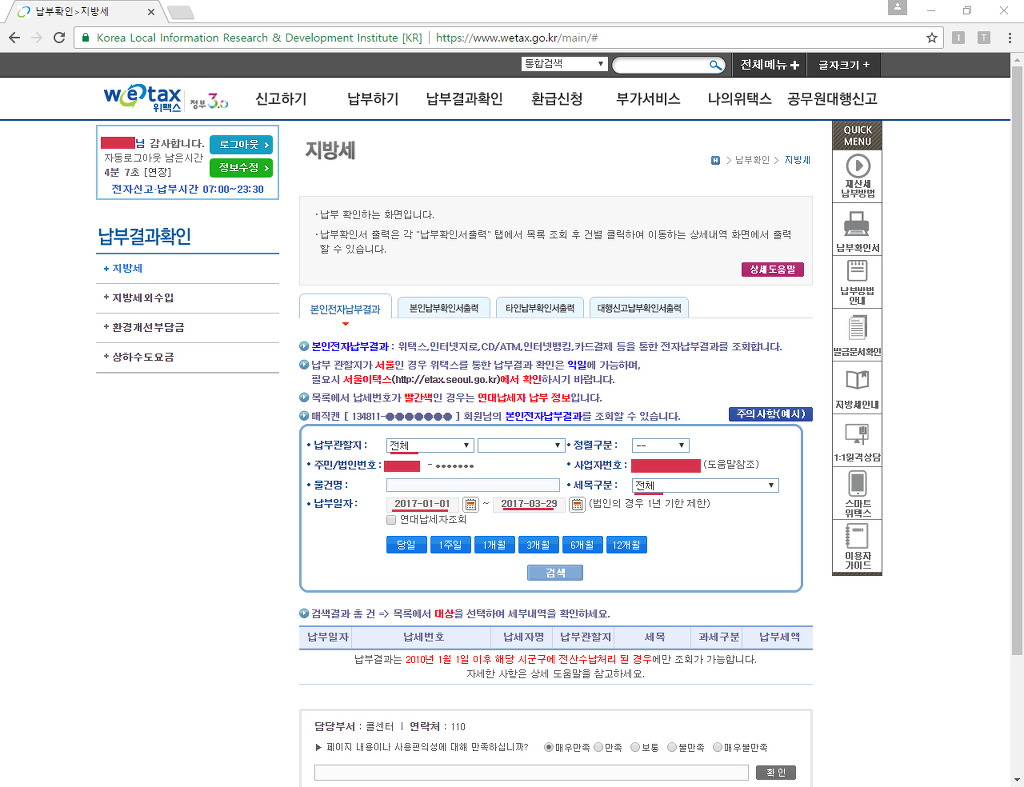Click the secure lock icon in address bar

pos(85,38)
